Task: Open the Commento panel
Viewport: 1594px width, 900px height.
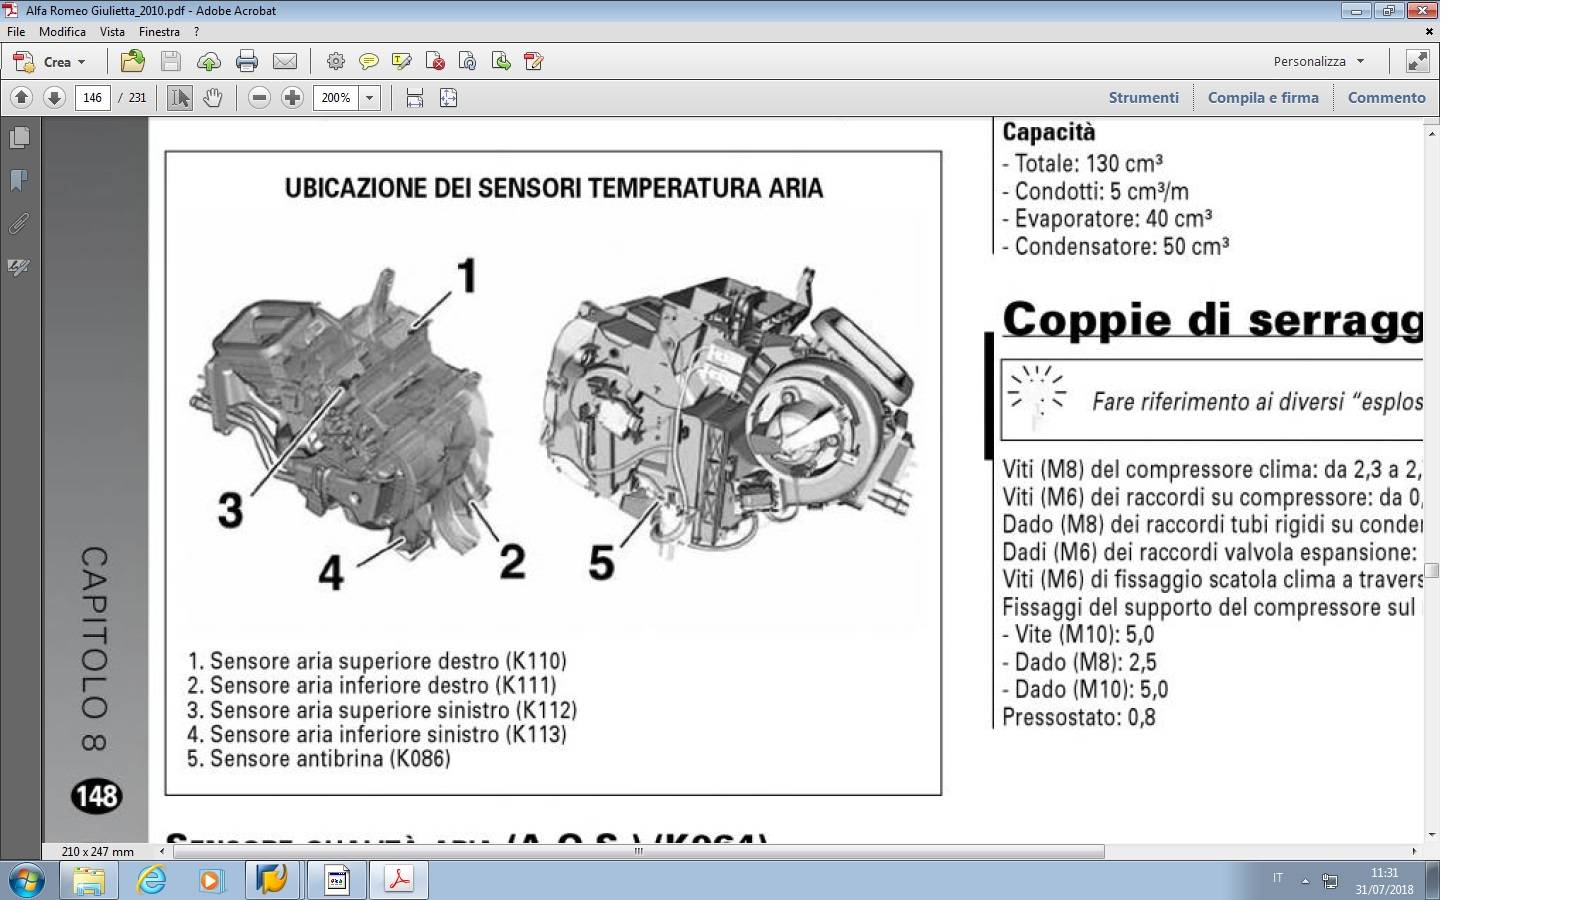Action: pyautogui.click(x=1386, y=97)
